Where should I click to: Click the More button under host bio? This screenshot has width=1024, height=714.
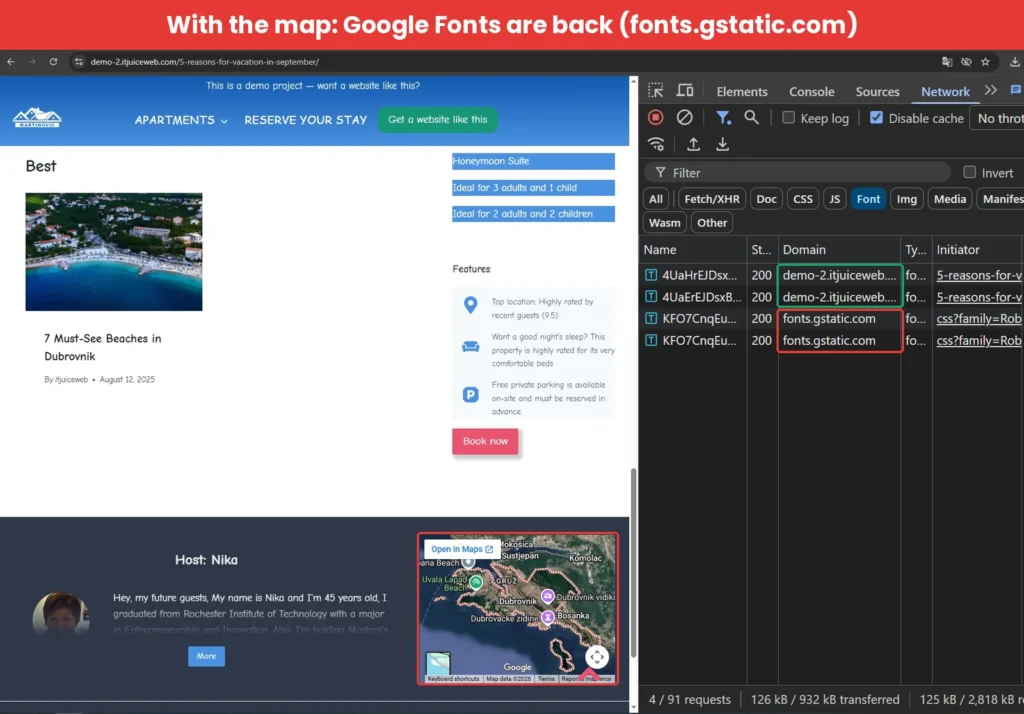tap(206, 656)
